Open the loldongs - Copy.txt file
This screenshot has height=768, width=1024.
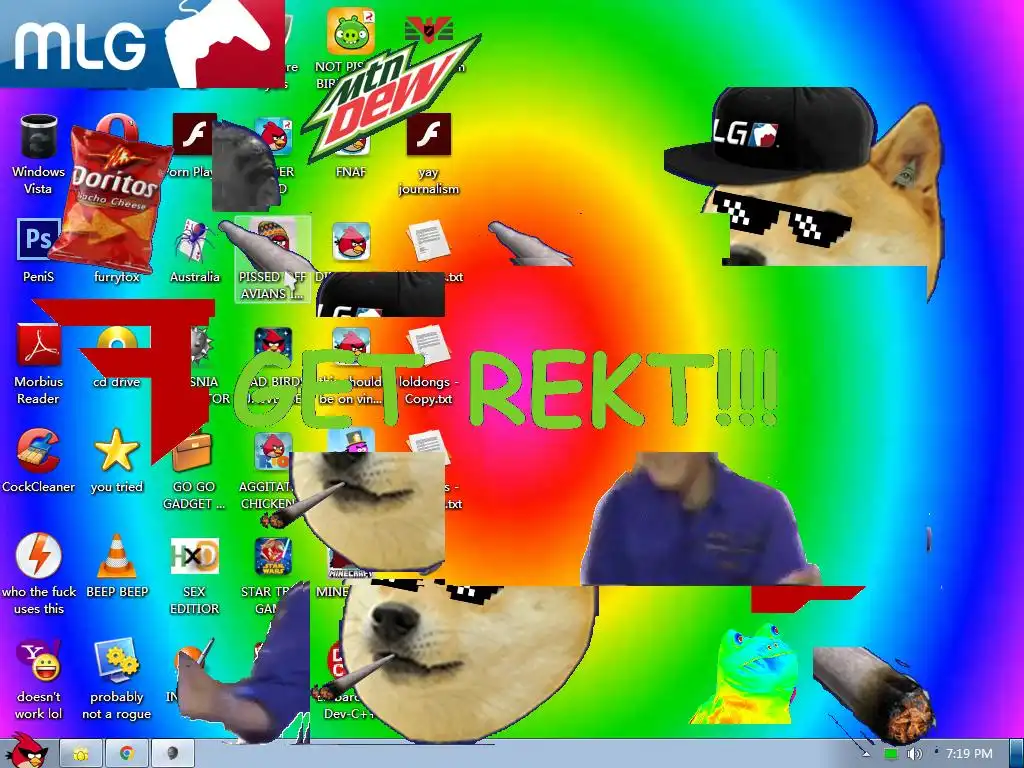[428, 345]
